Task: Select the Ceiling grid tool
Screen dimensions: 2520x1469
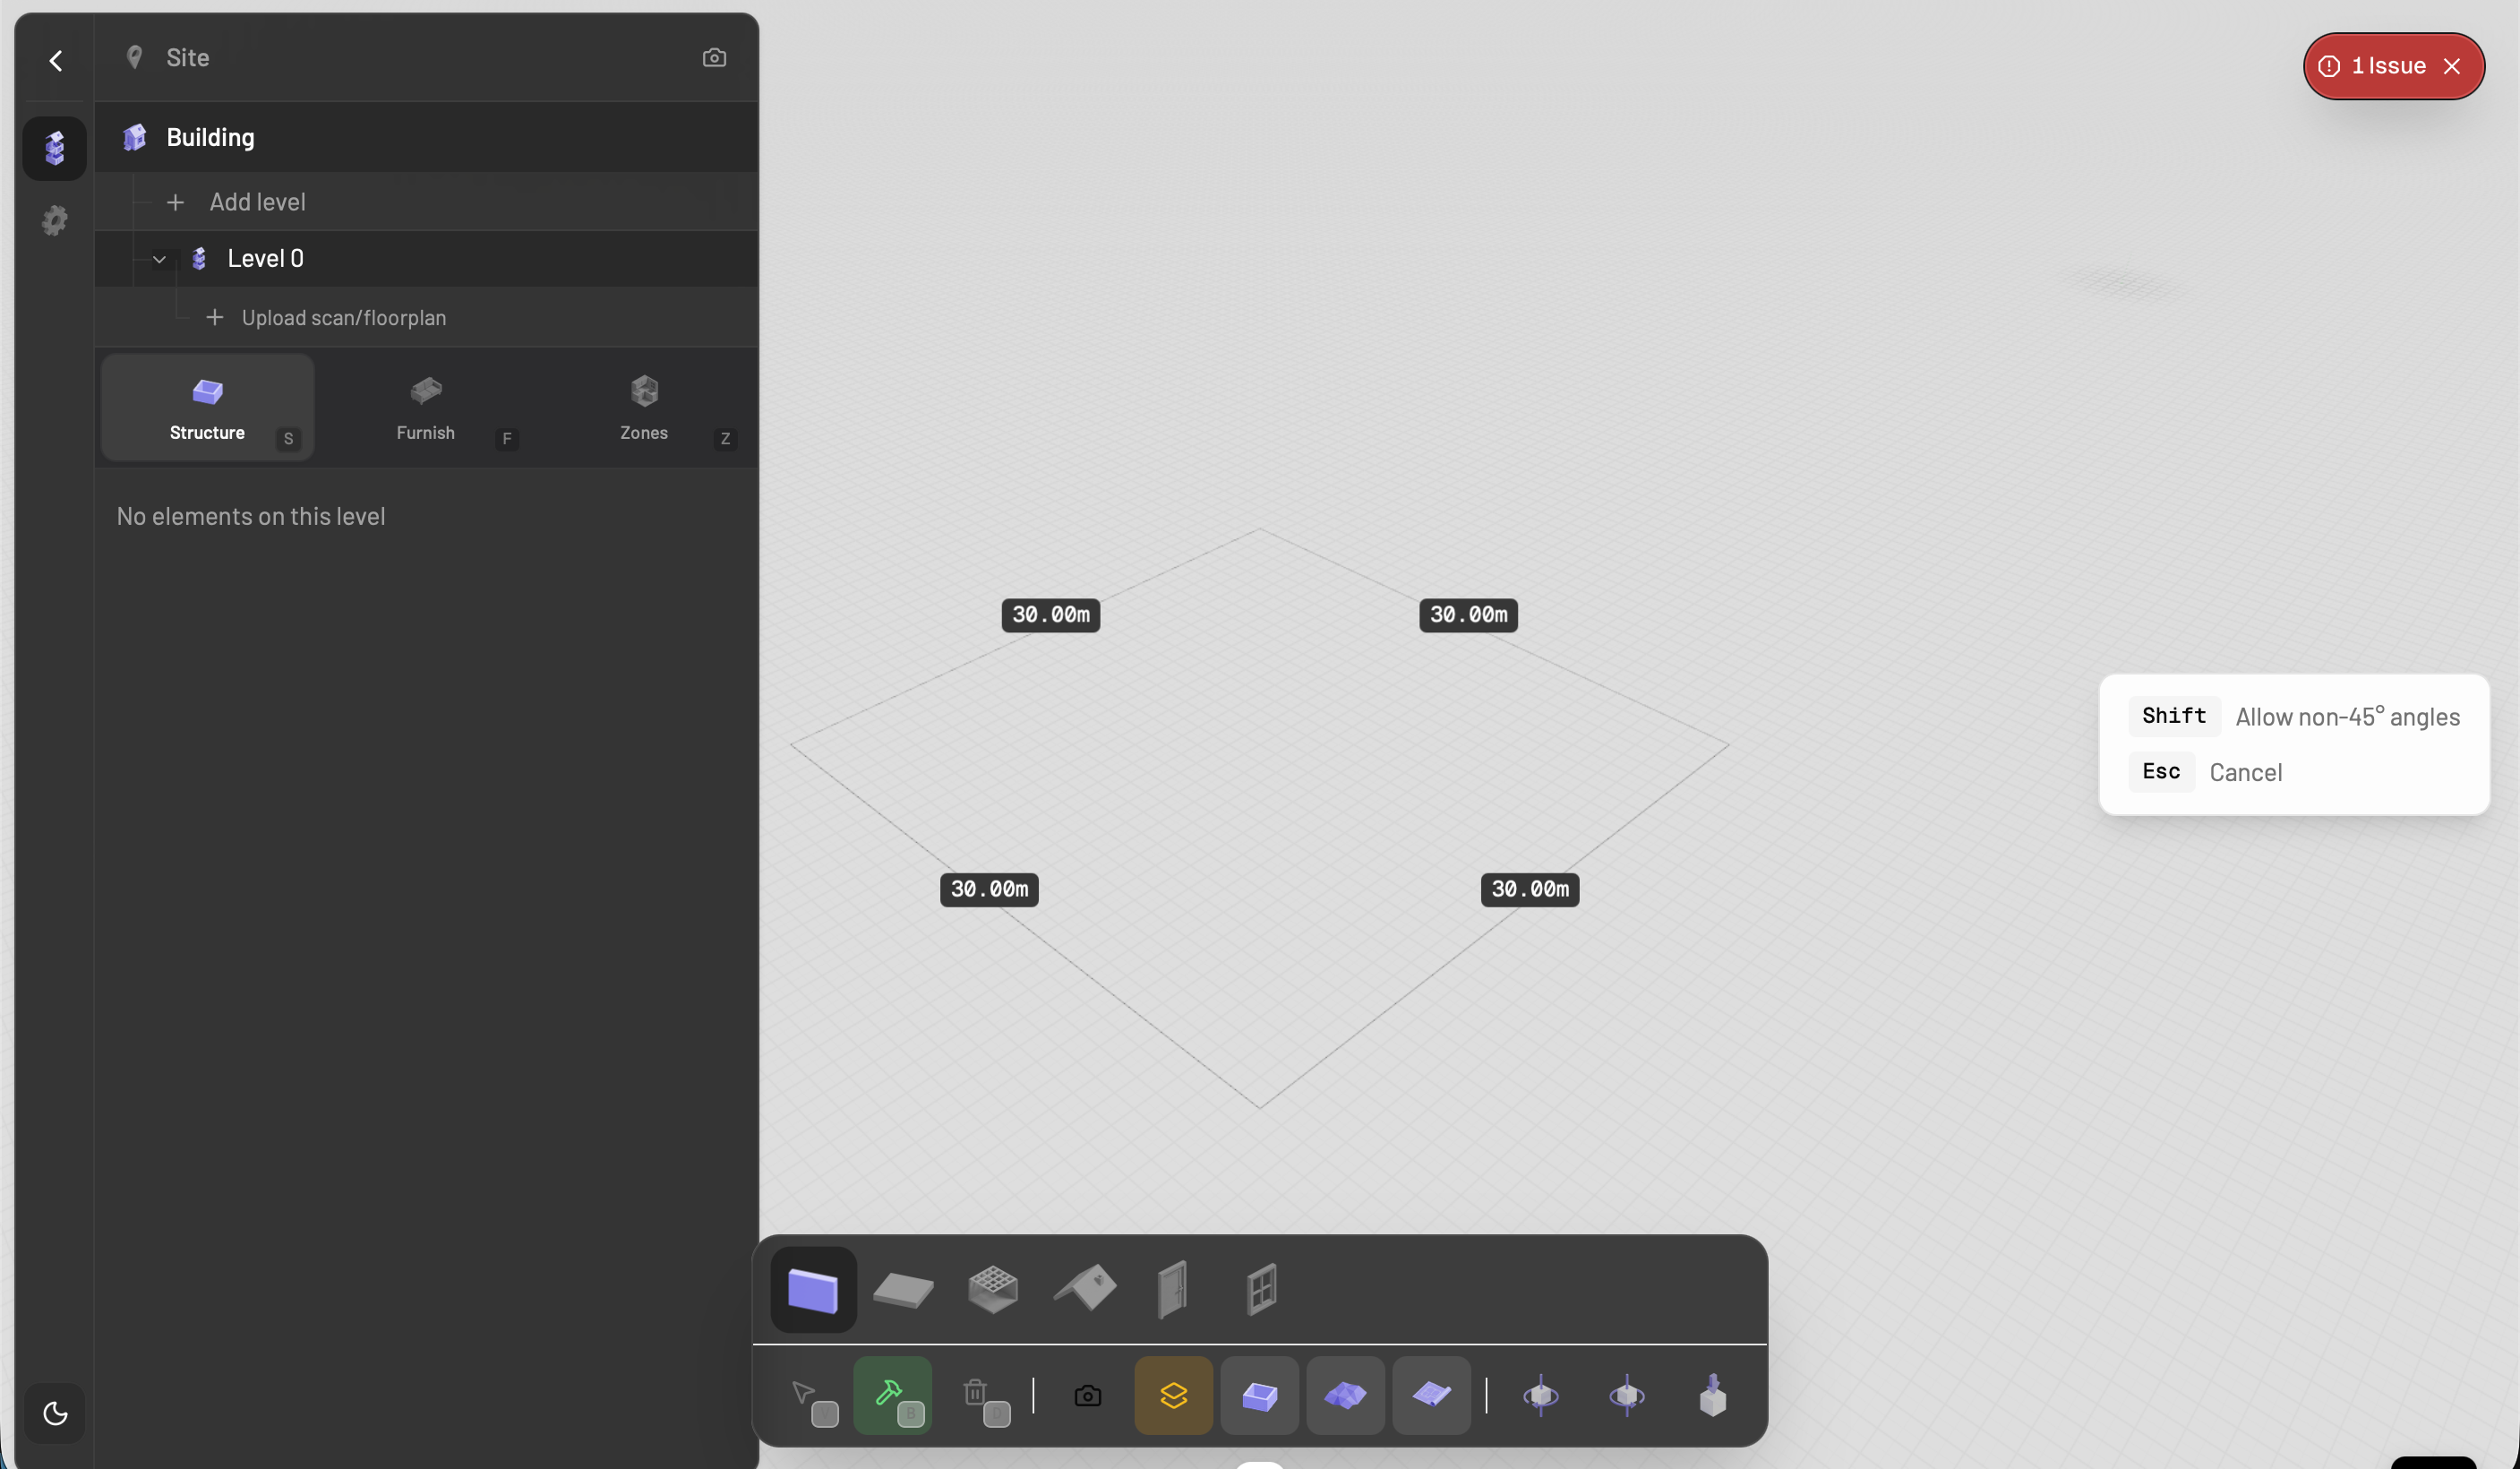Action: pyautogui.click(x=992, y=1289)
